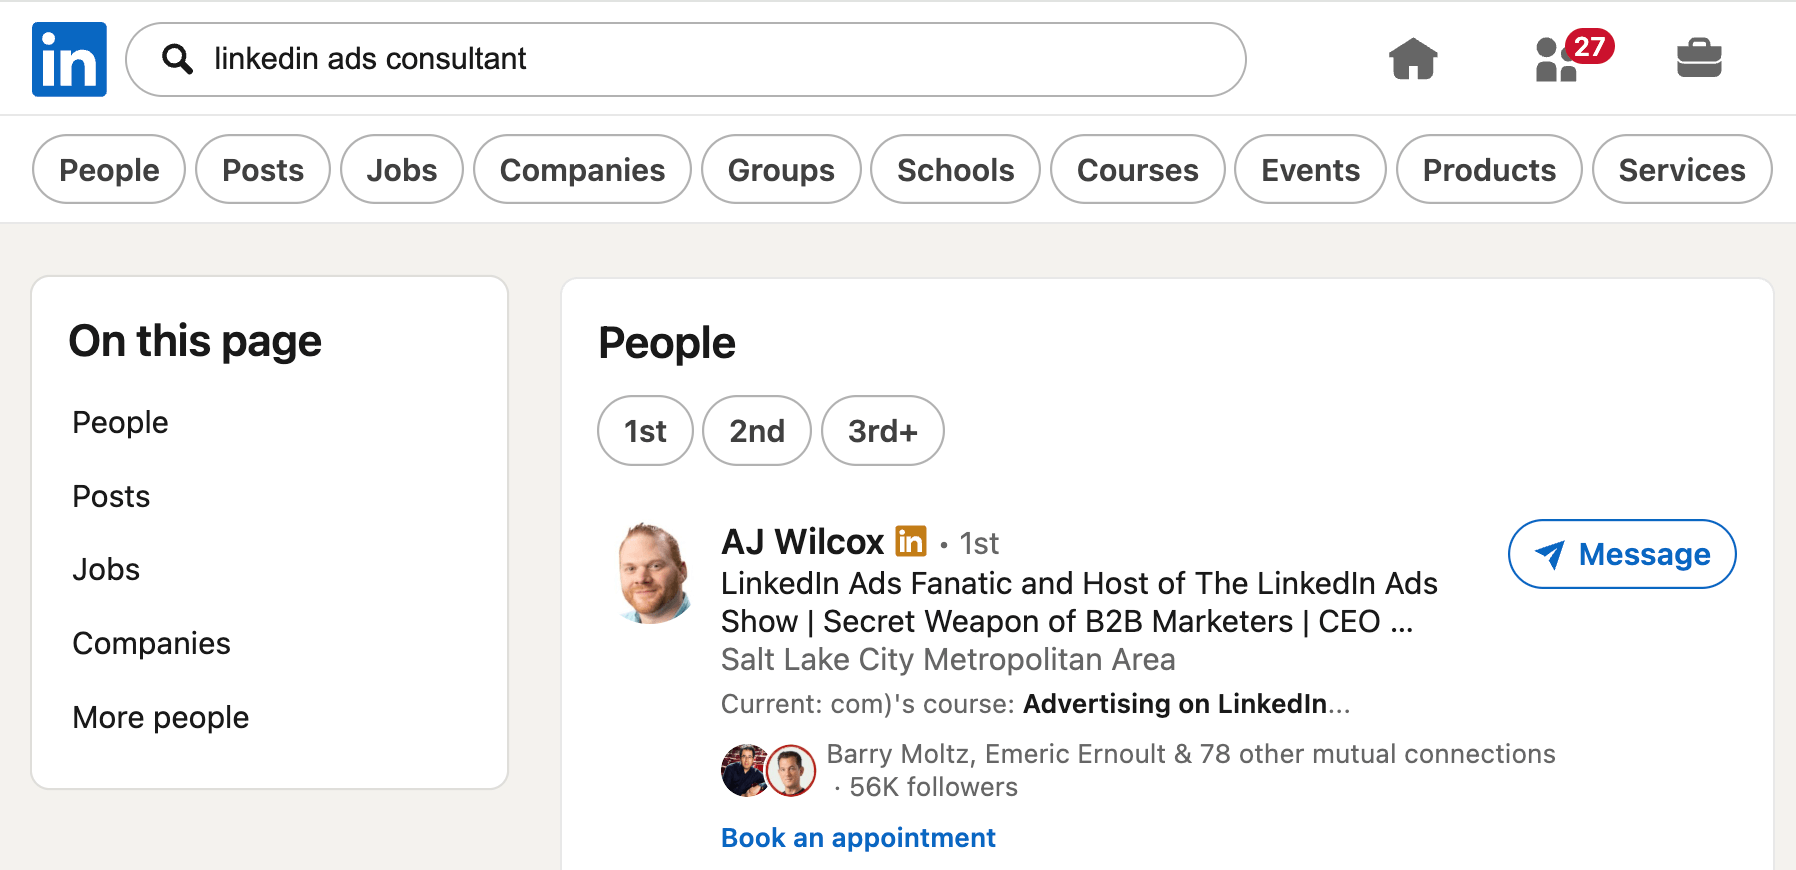The height and width of the screenshot is (870, 1796).
Task: Open AJ Wilcox profile name link
Action: pos(803,541)
